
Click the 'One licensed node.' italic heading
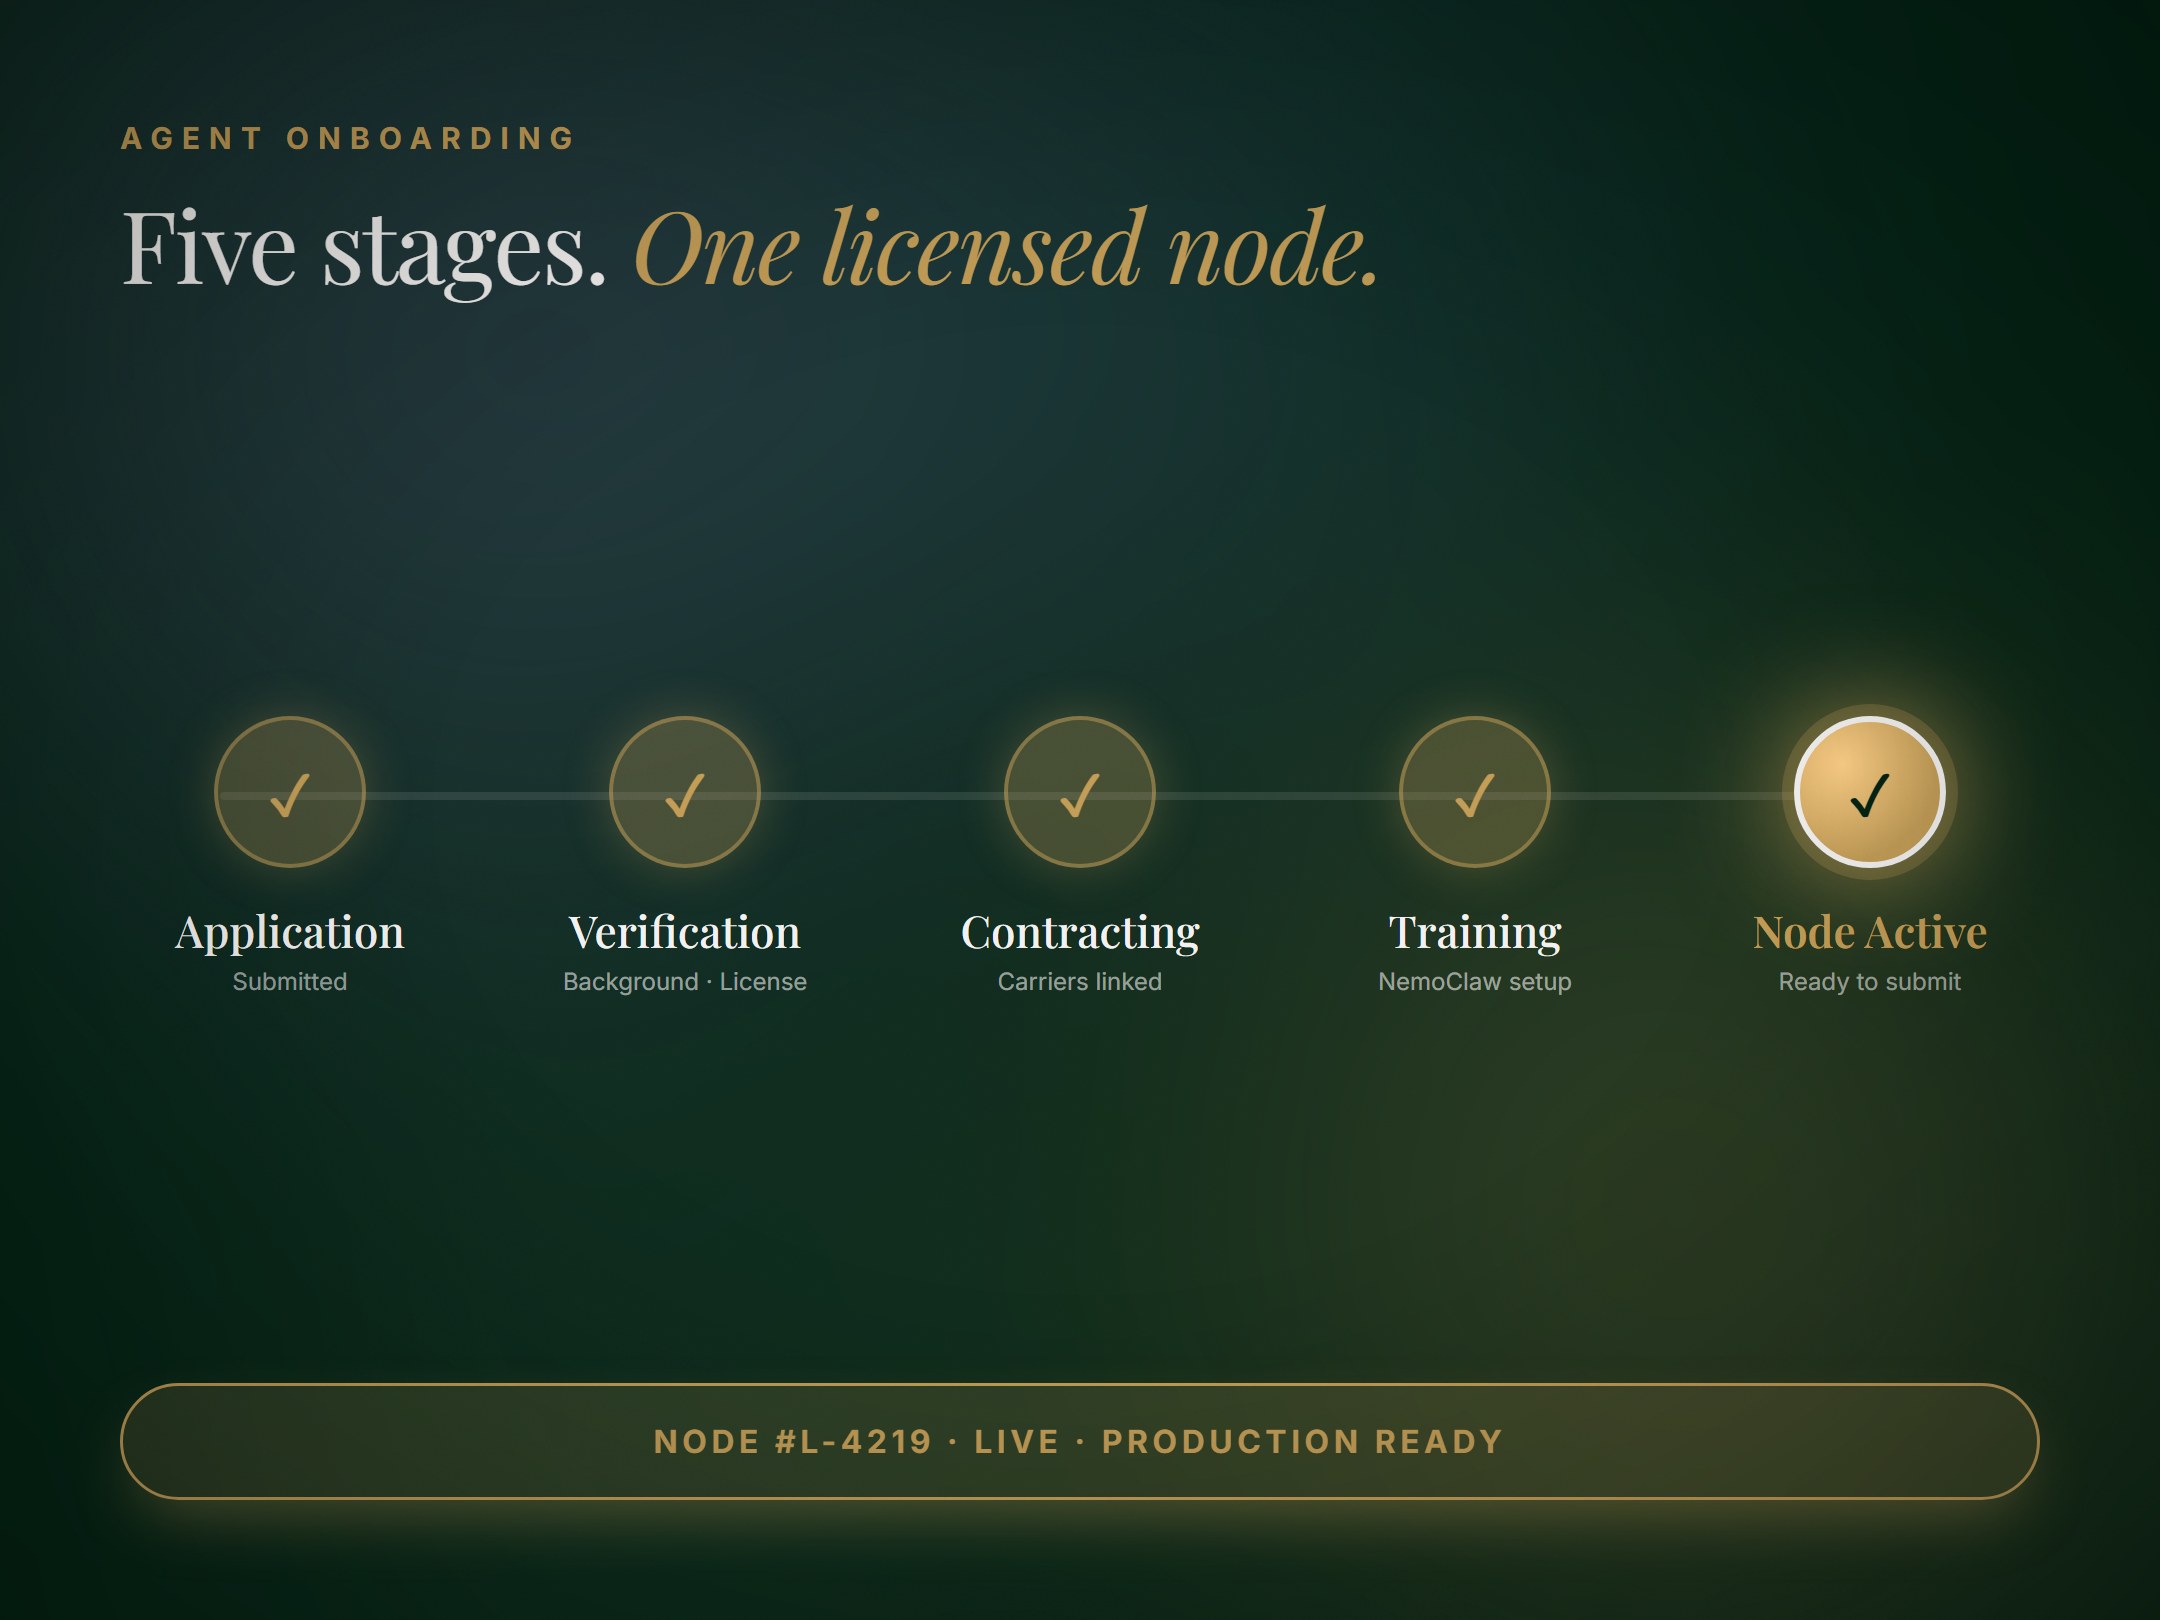(x=1006, y=248)
